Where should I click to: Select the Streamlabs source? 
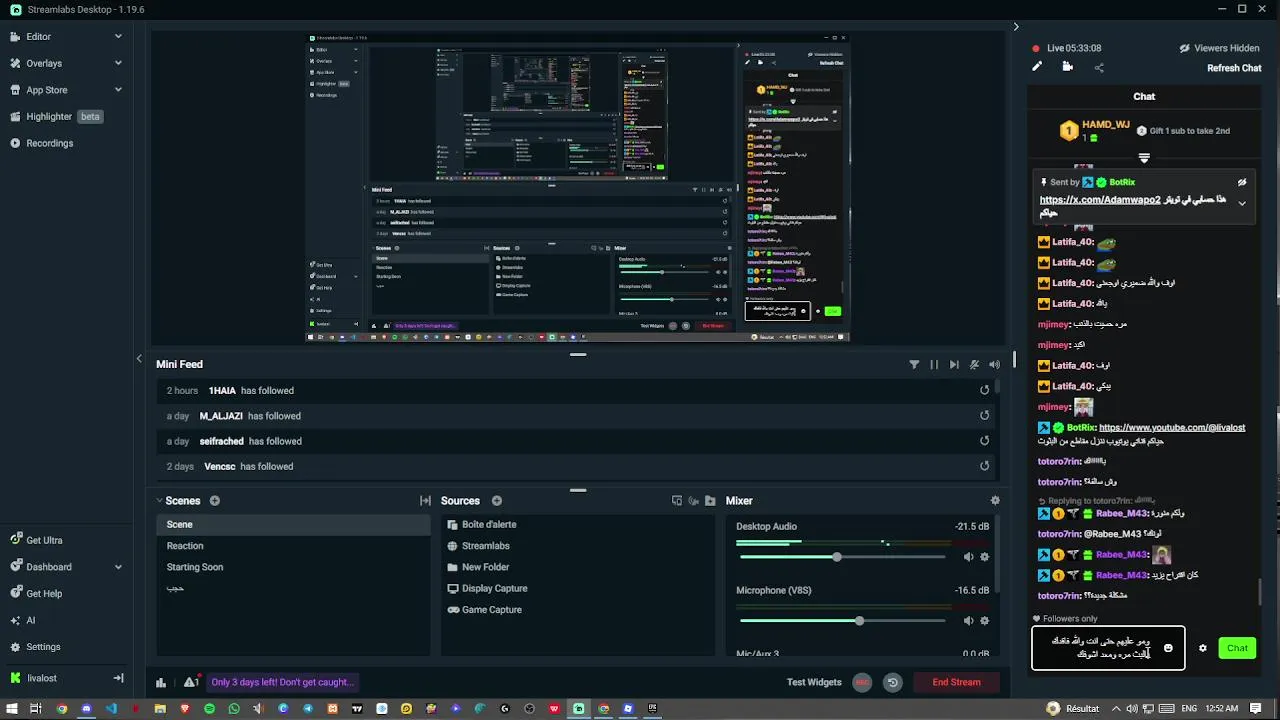click(x=578, y=546)
